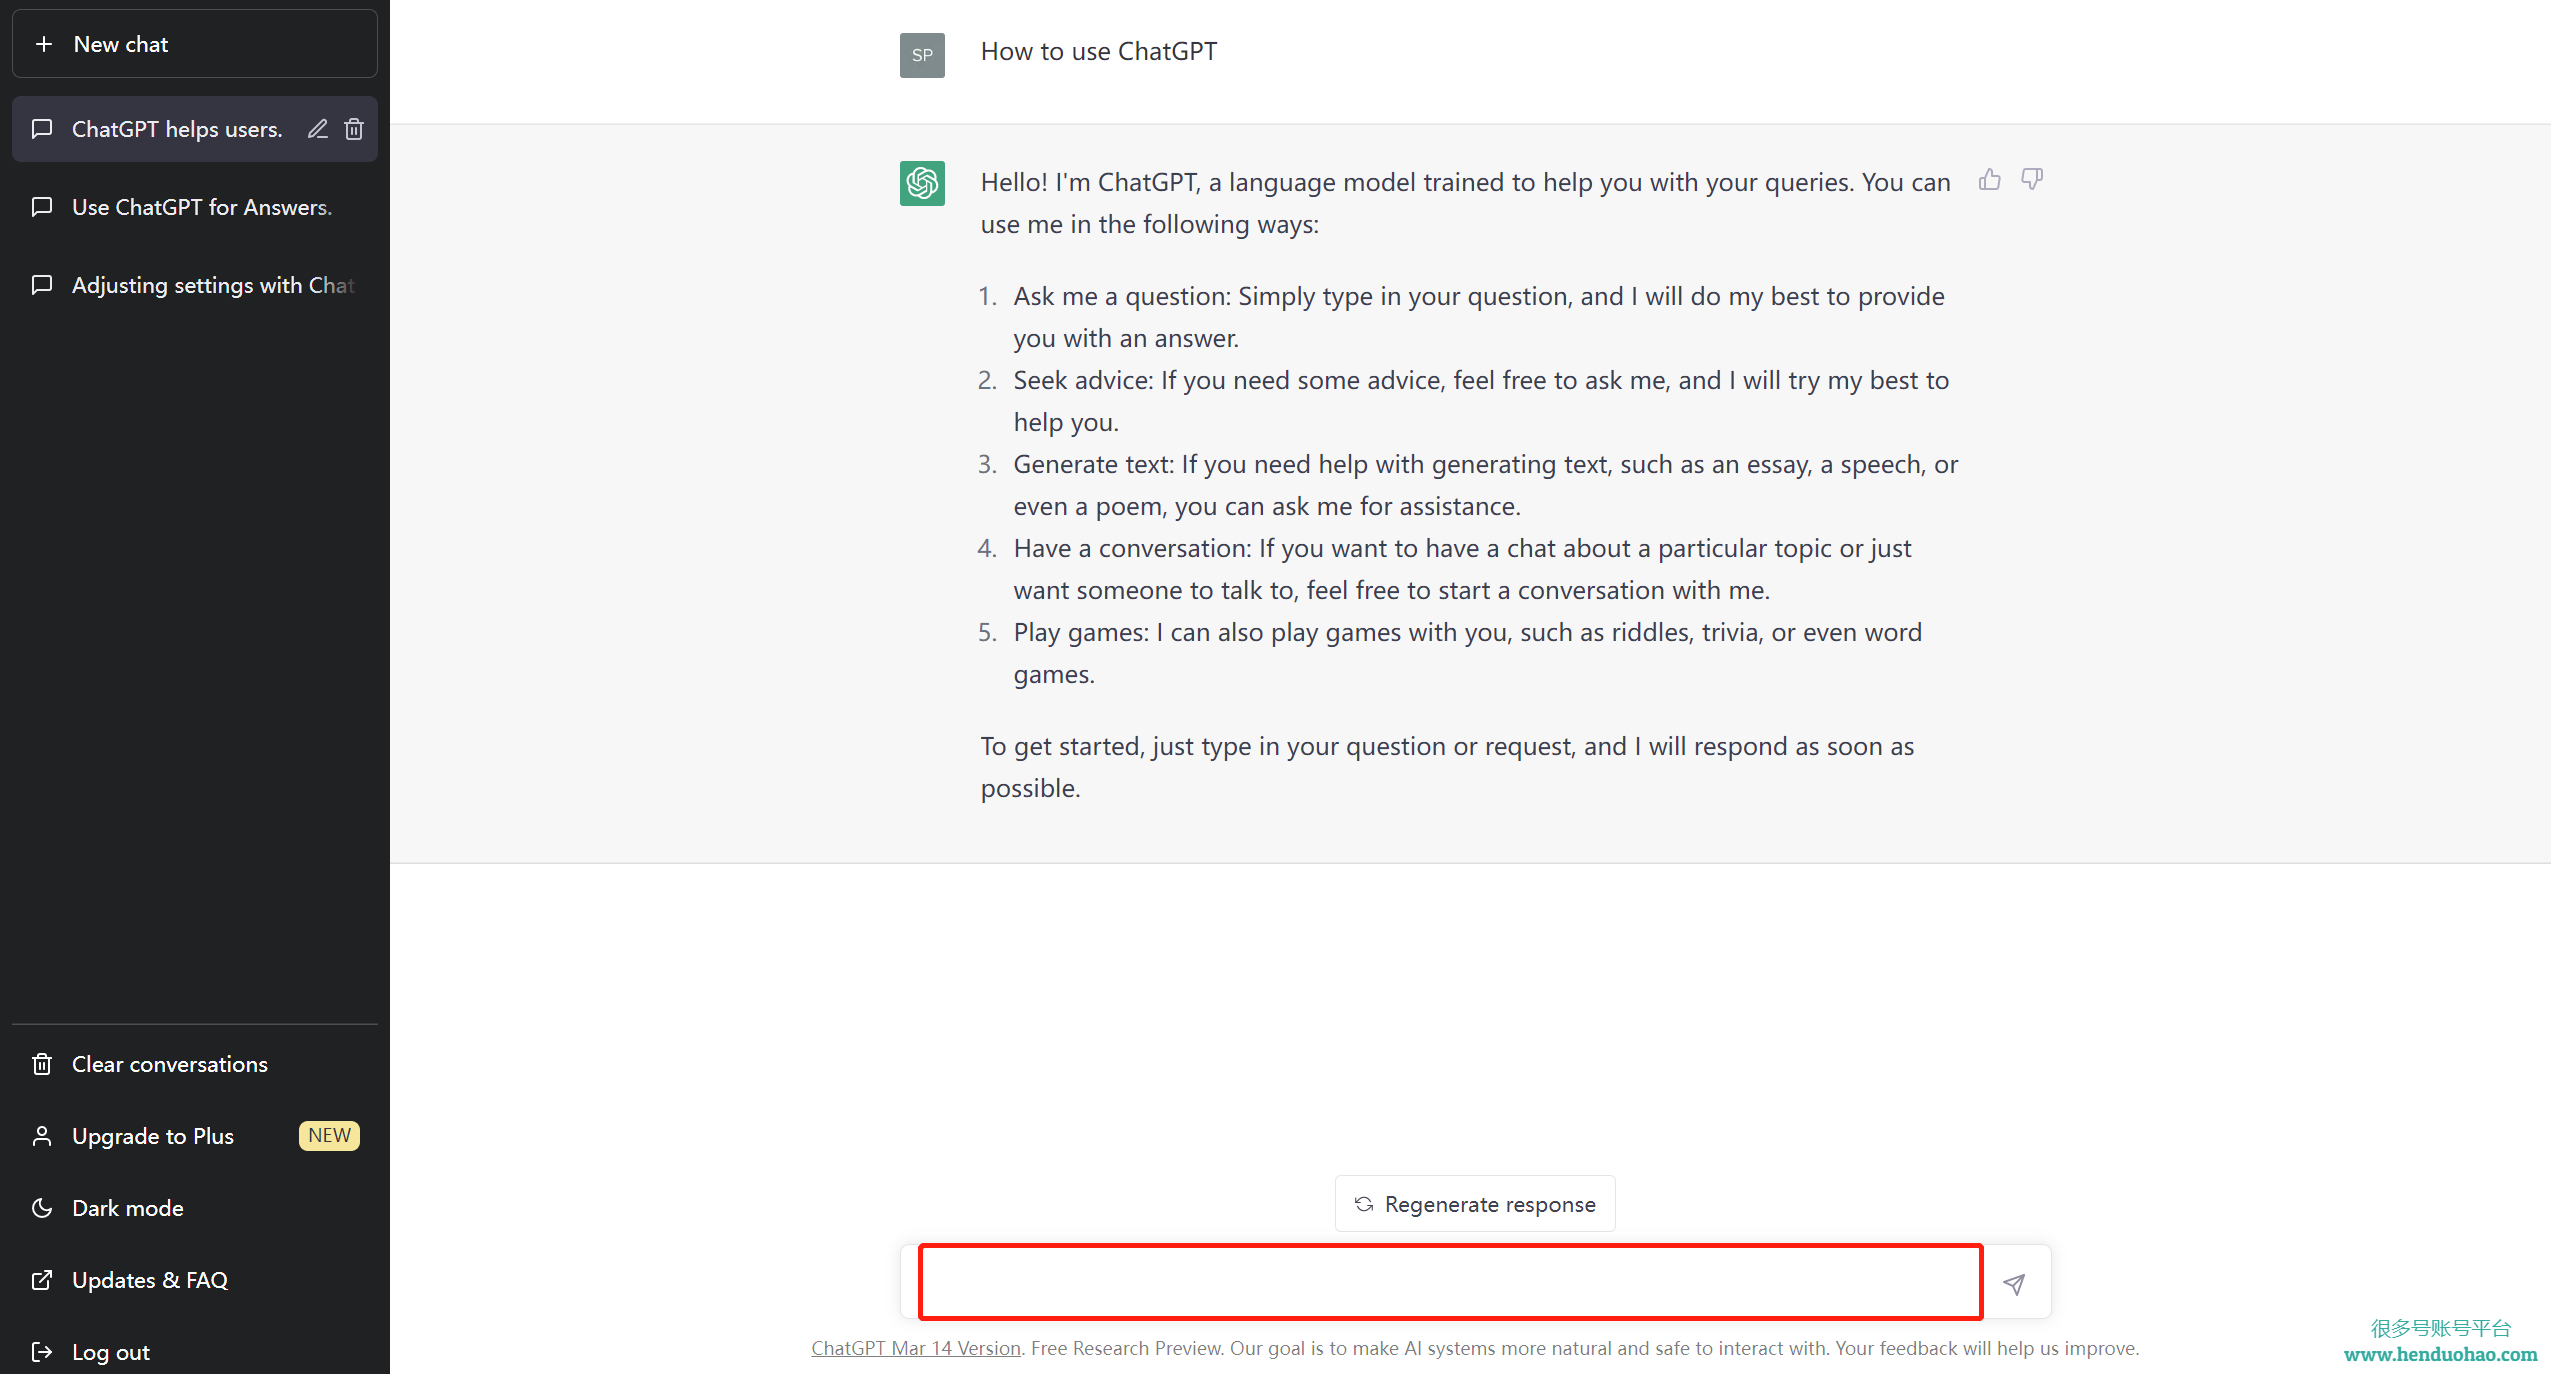Select the ChatGPT helps users conversation
2551x1374 pixels.
177,129
